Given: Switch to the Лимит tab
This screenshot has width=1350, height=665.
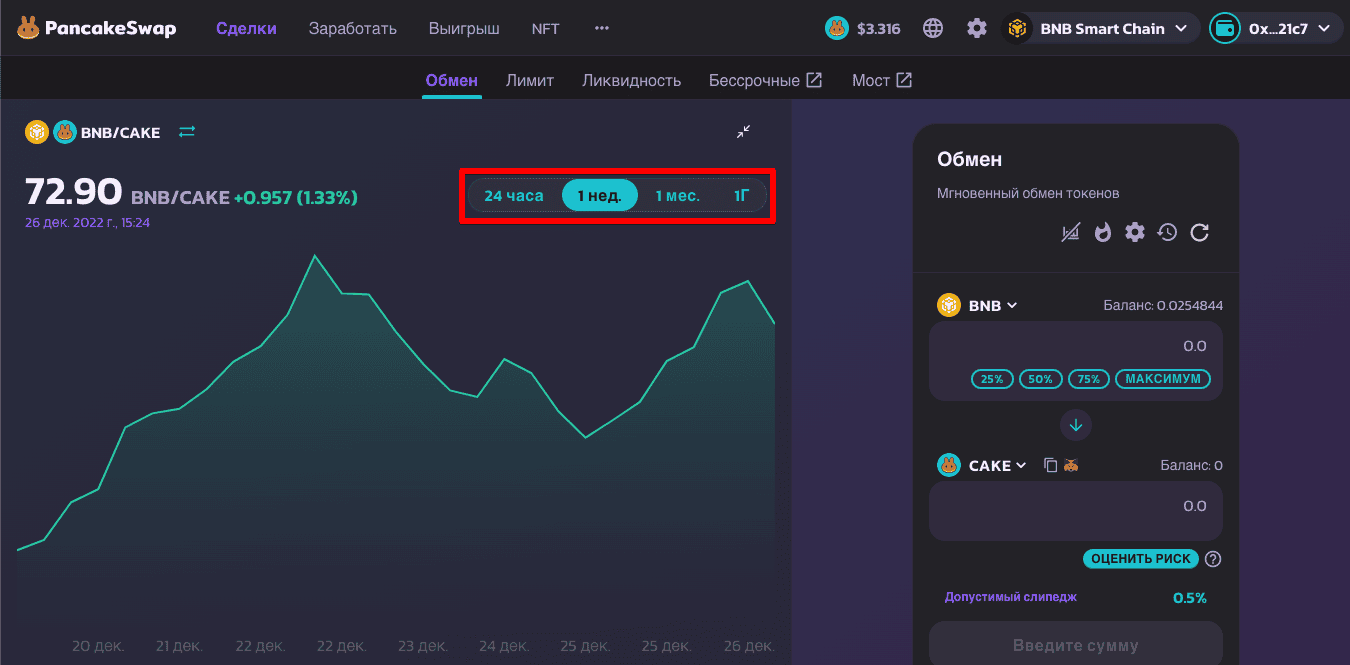Looking at the screenshot, I should pyautogui.click(x=530, y=80).
